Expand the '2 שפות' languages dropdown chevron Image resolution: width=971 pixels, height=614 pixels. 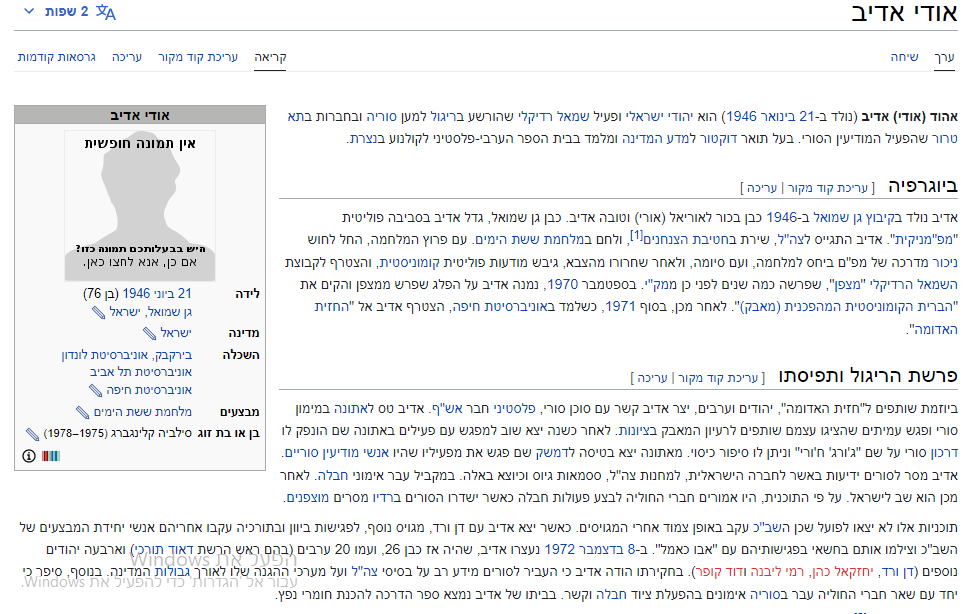pyautogui.click(x=28, y=11)
